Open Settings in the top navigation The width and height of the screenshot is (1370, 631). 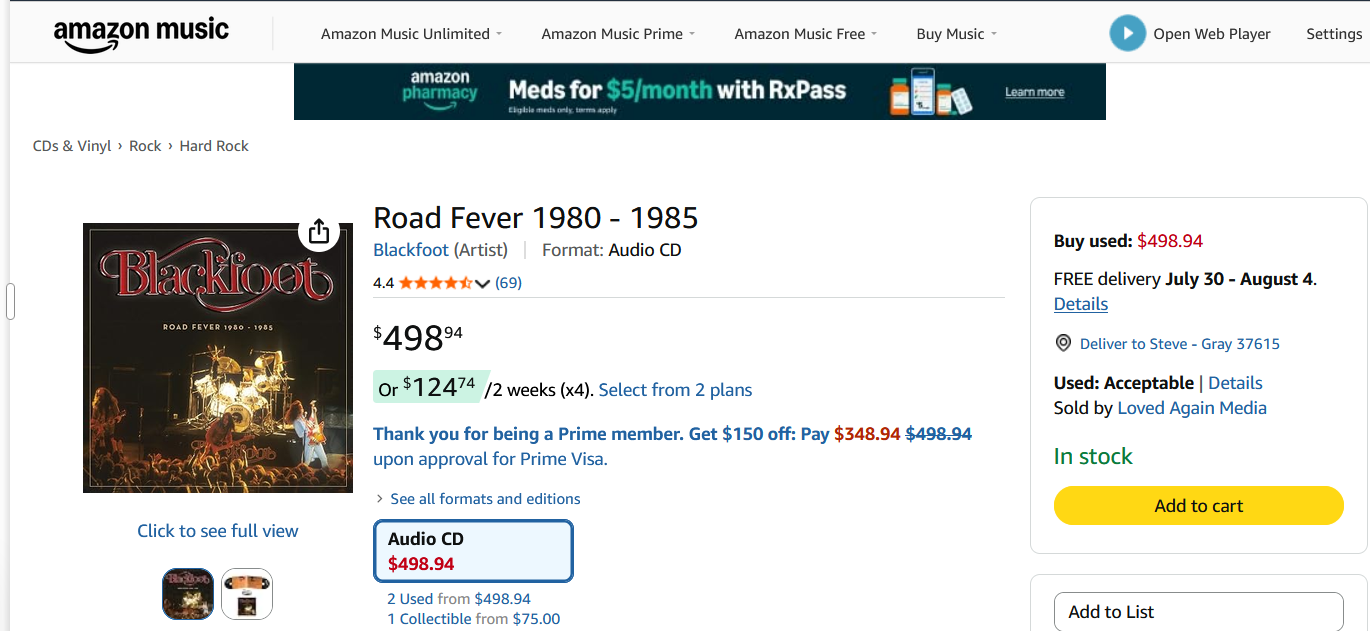(1334, 34)
